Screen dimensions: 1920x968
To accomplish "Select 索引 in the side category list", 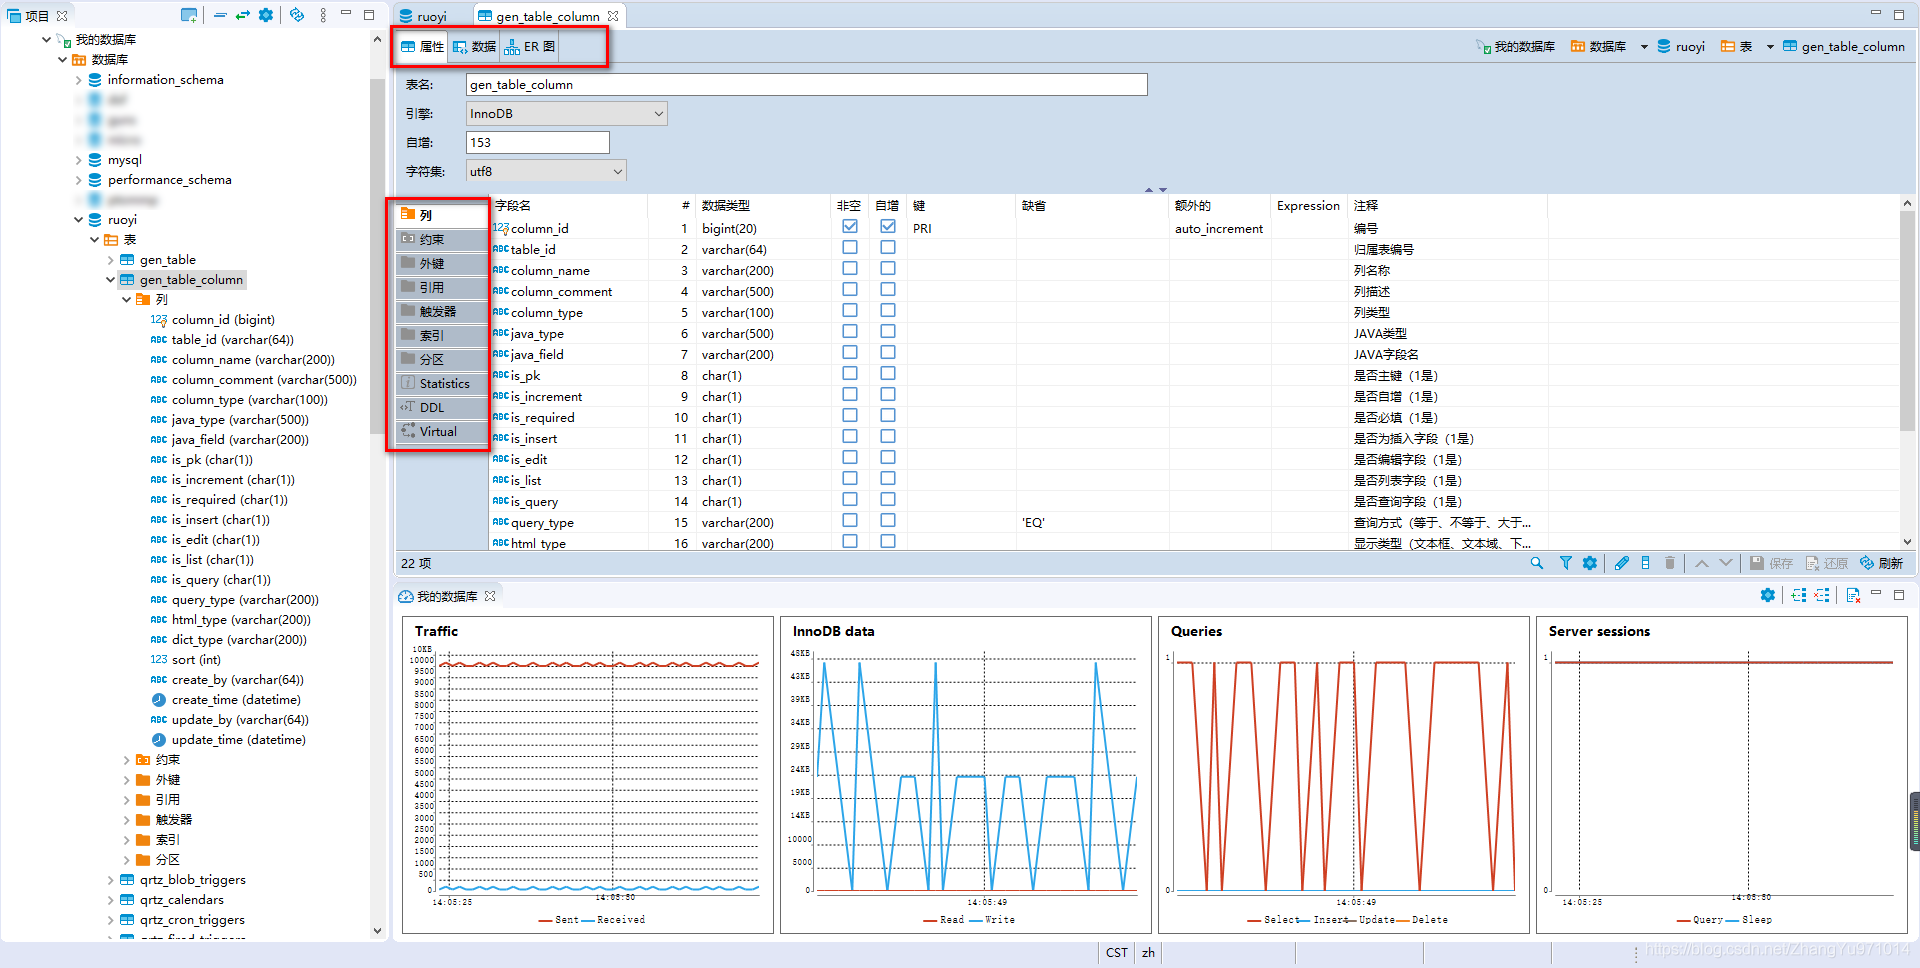I will click(441, 335).
